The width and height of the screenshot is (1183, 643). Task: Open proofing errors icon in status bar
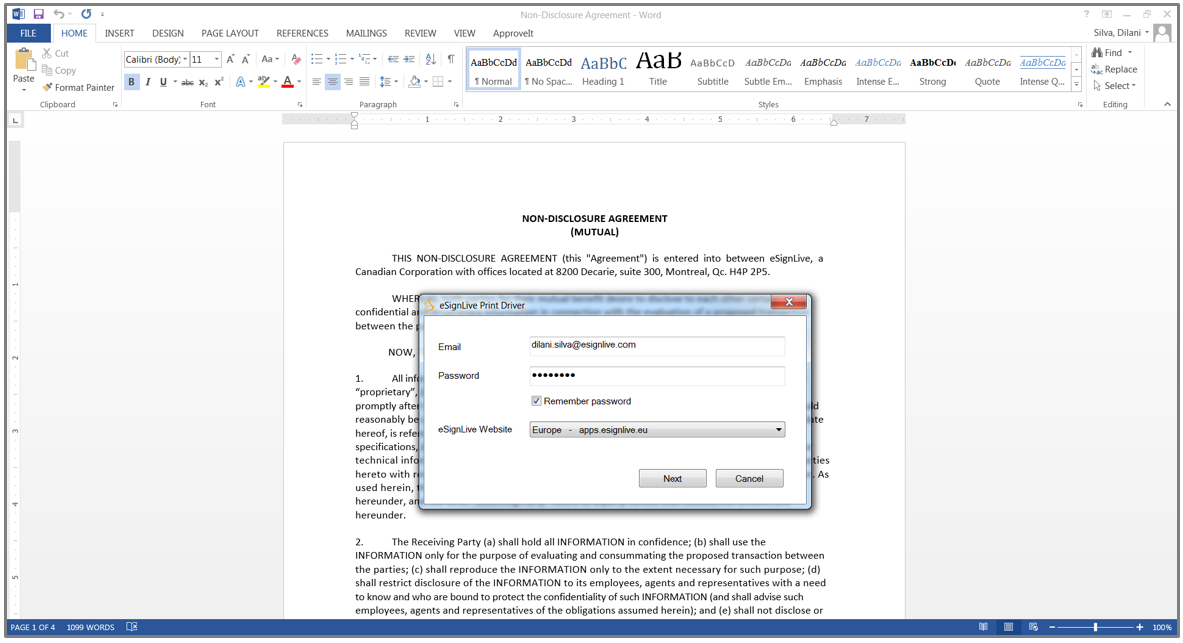pyautogui.click(x=131, y=627)
